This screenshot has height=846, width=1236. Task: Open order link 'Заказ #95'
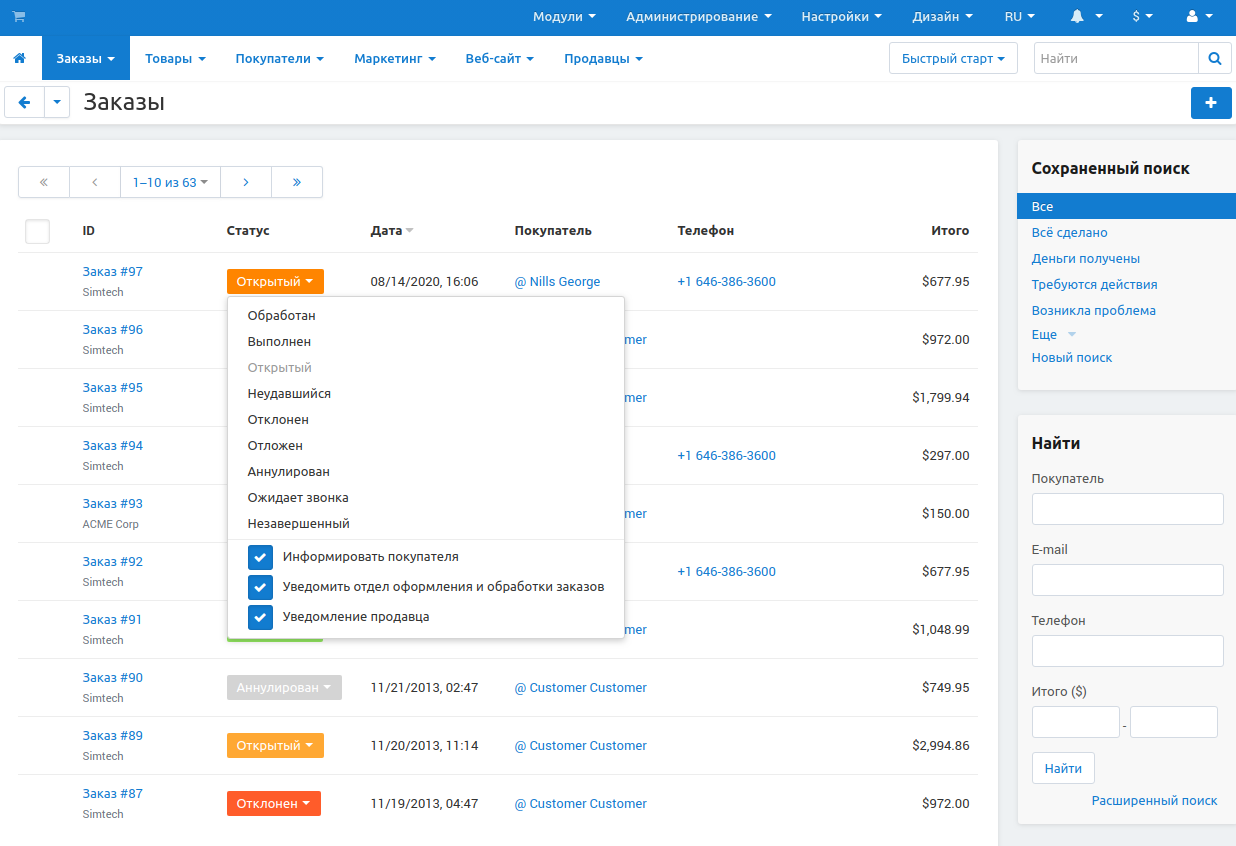click(x=113, y=388)
